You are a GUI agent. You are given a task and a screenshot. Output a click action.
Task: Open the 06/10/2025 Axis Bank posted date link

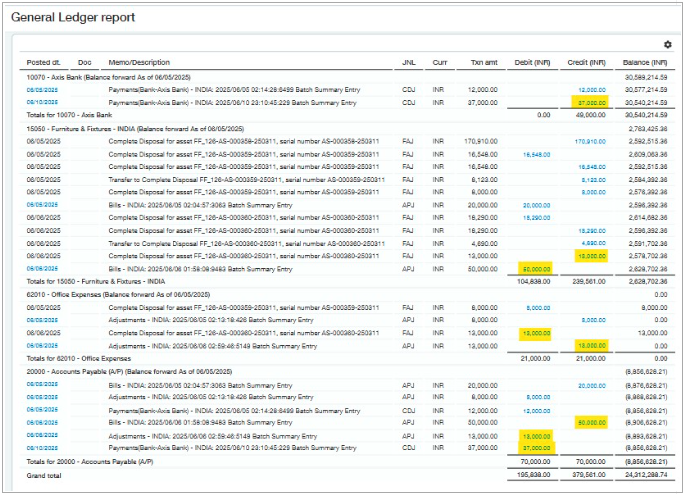(42, 102)
